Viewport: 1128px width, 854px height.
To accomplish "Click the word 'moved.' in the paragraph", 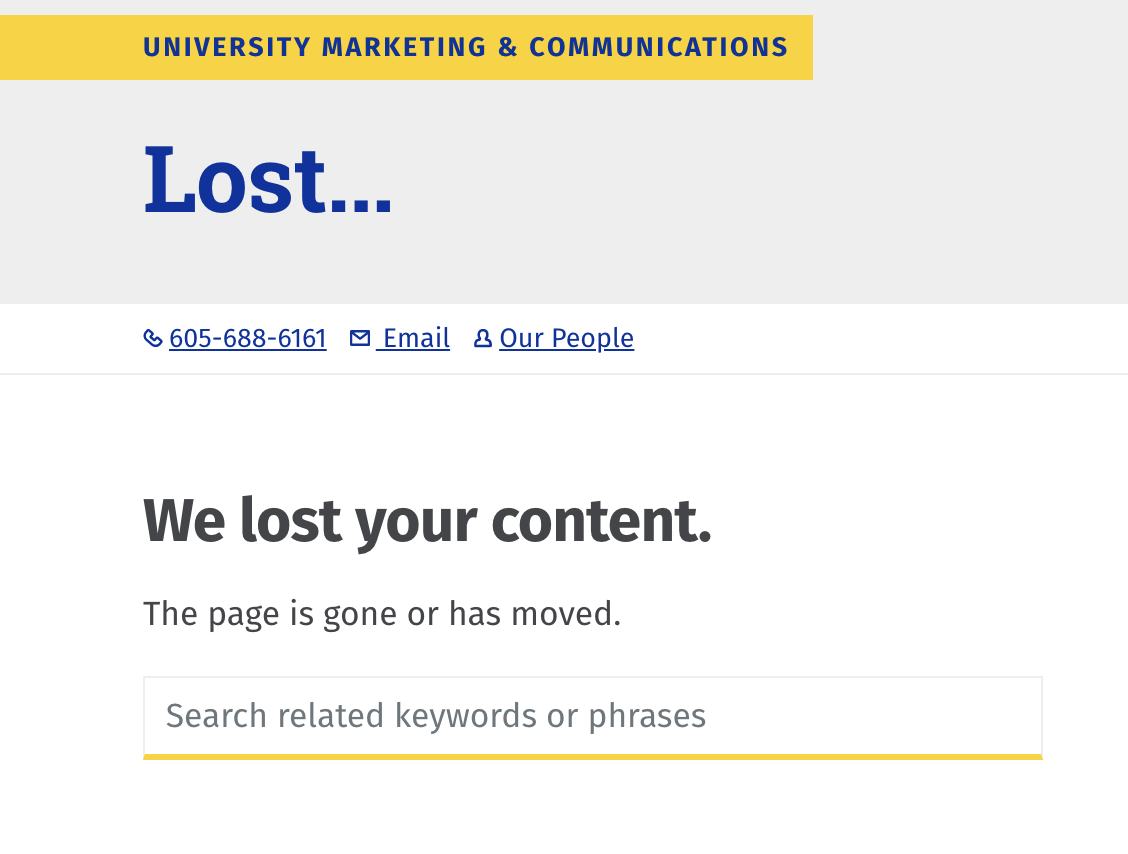I will click(566, 614).
